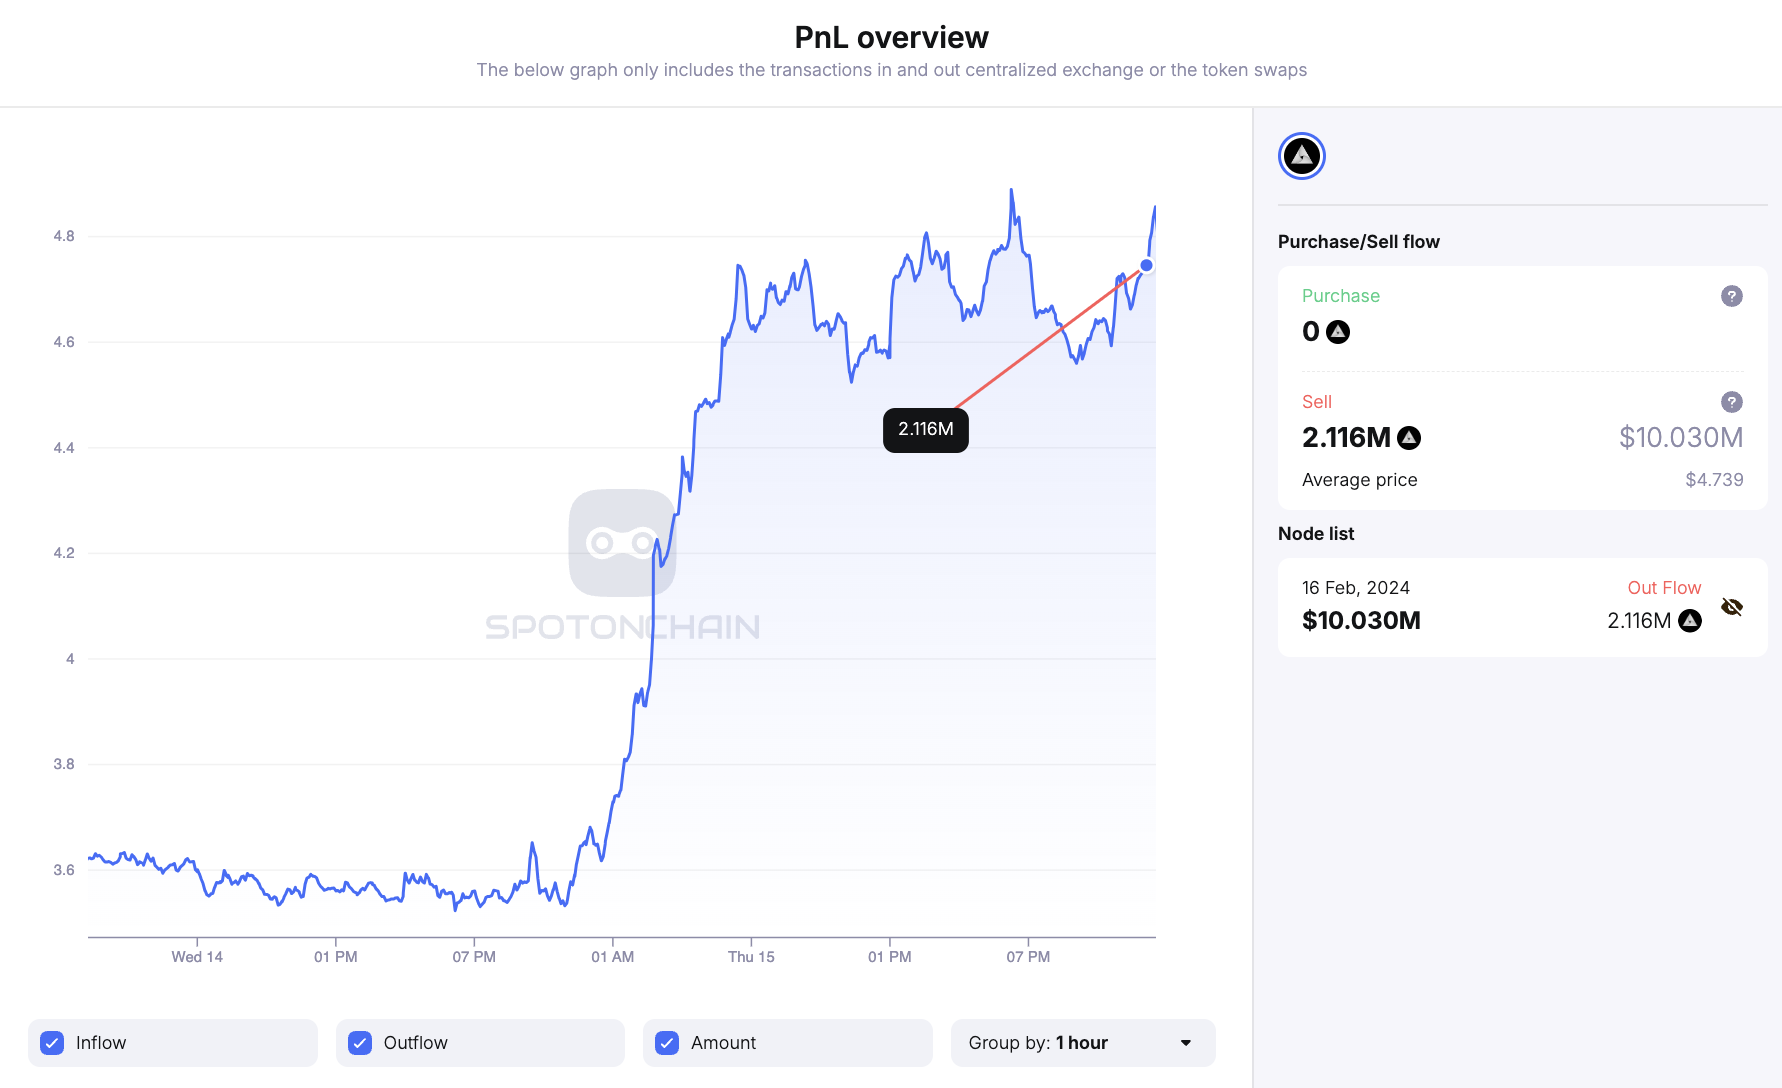Viewport: 1782px width, 1088px height.
Task: Open the 16 Feb, 2024 node entry
Action: tap(1355, 588)
